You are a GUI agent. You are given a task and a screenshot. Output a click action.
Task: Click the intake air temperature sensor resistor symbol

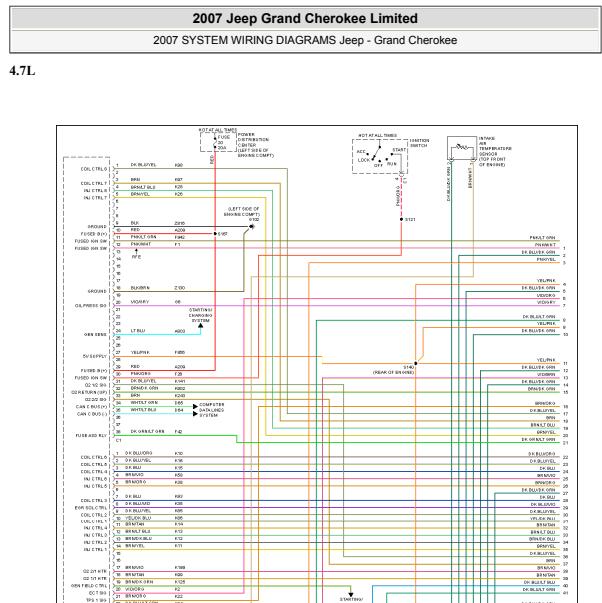point(462,147)
